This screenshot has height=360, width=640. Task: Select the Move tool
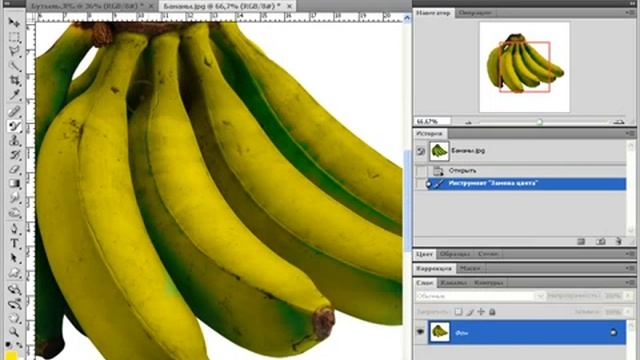pyautogui.click(x=14, y=22)
